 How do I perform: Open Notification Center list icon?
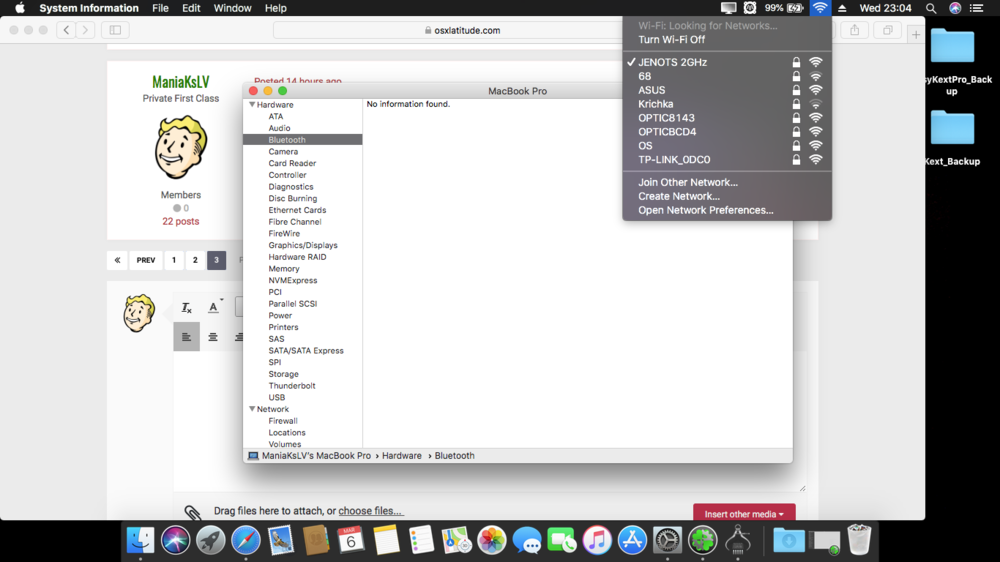pos(976,8)
